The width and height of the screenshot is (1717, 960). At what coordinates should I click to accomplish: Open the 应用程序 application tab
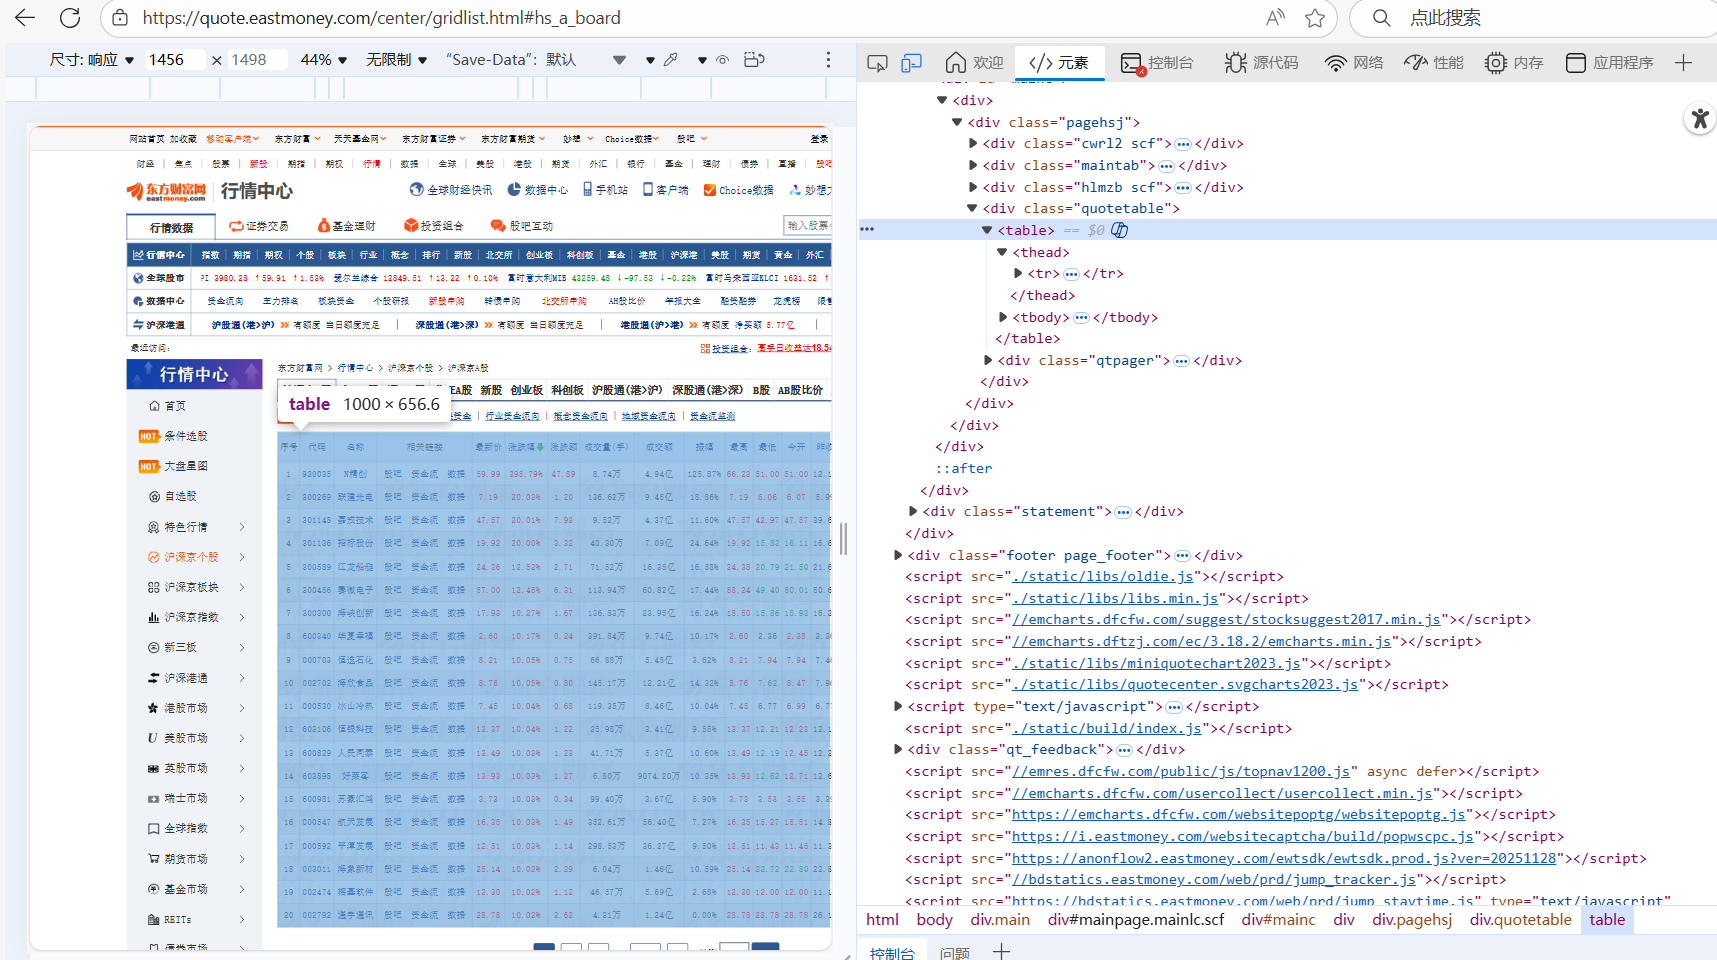(x=1610, y=63)
